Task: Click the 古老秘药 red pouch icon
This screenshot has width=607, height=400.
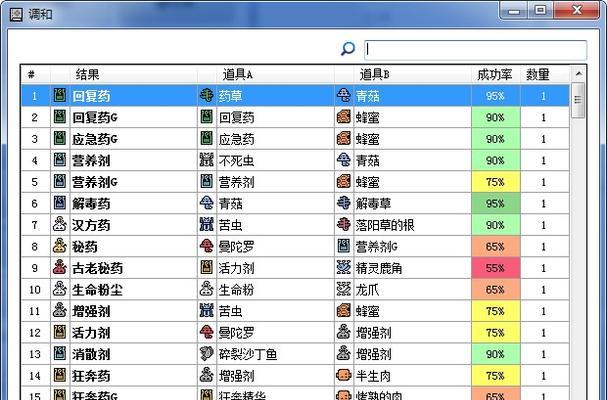Action: (x=60, y=268)
